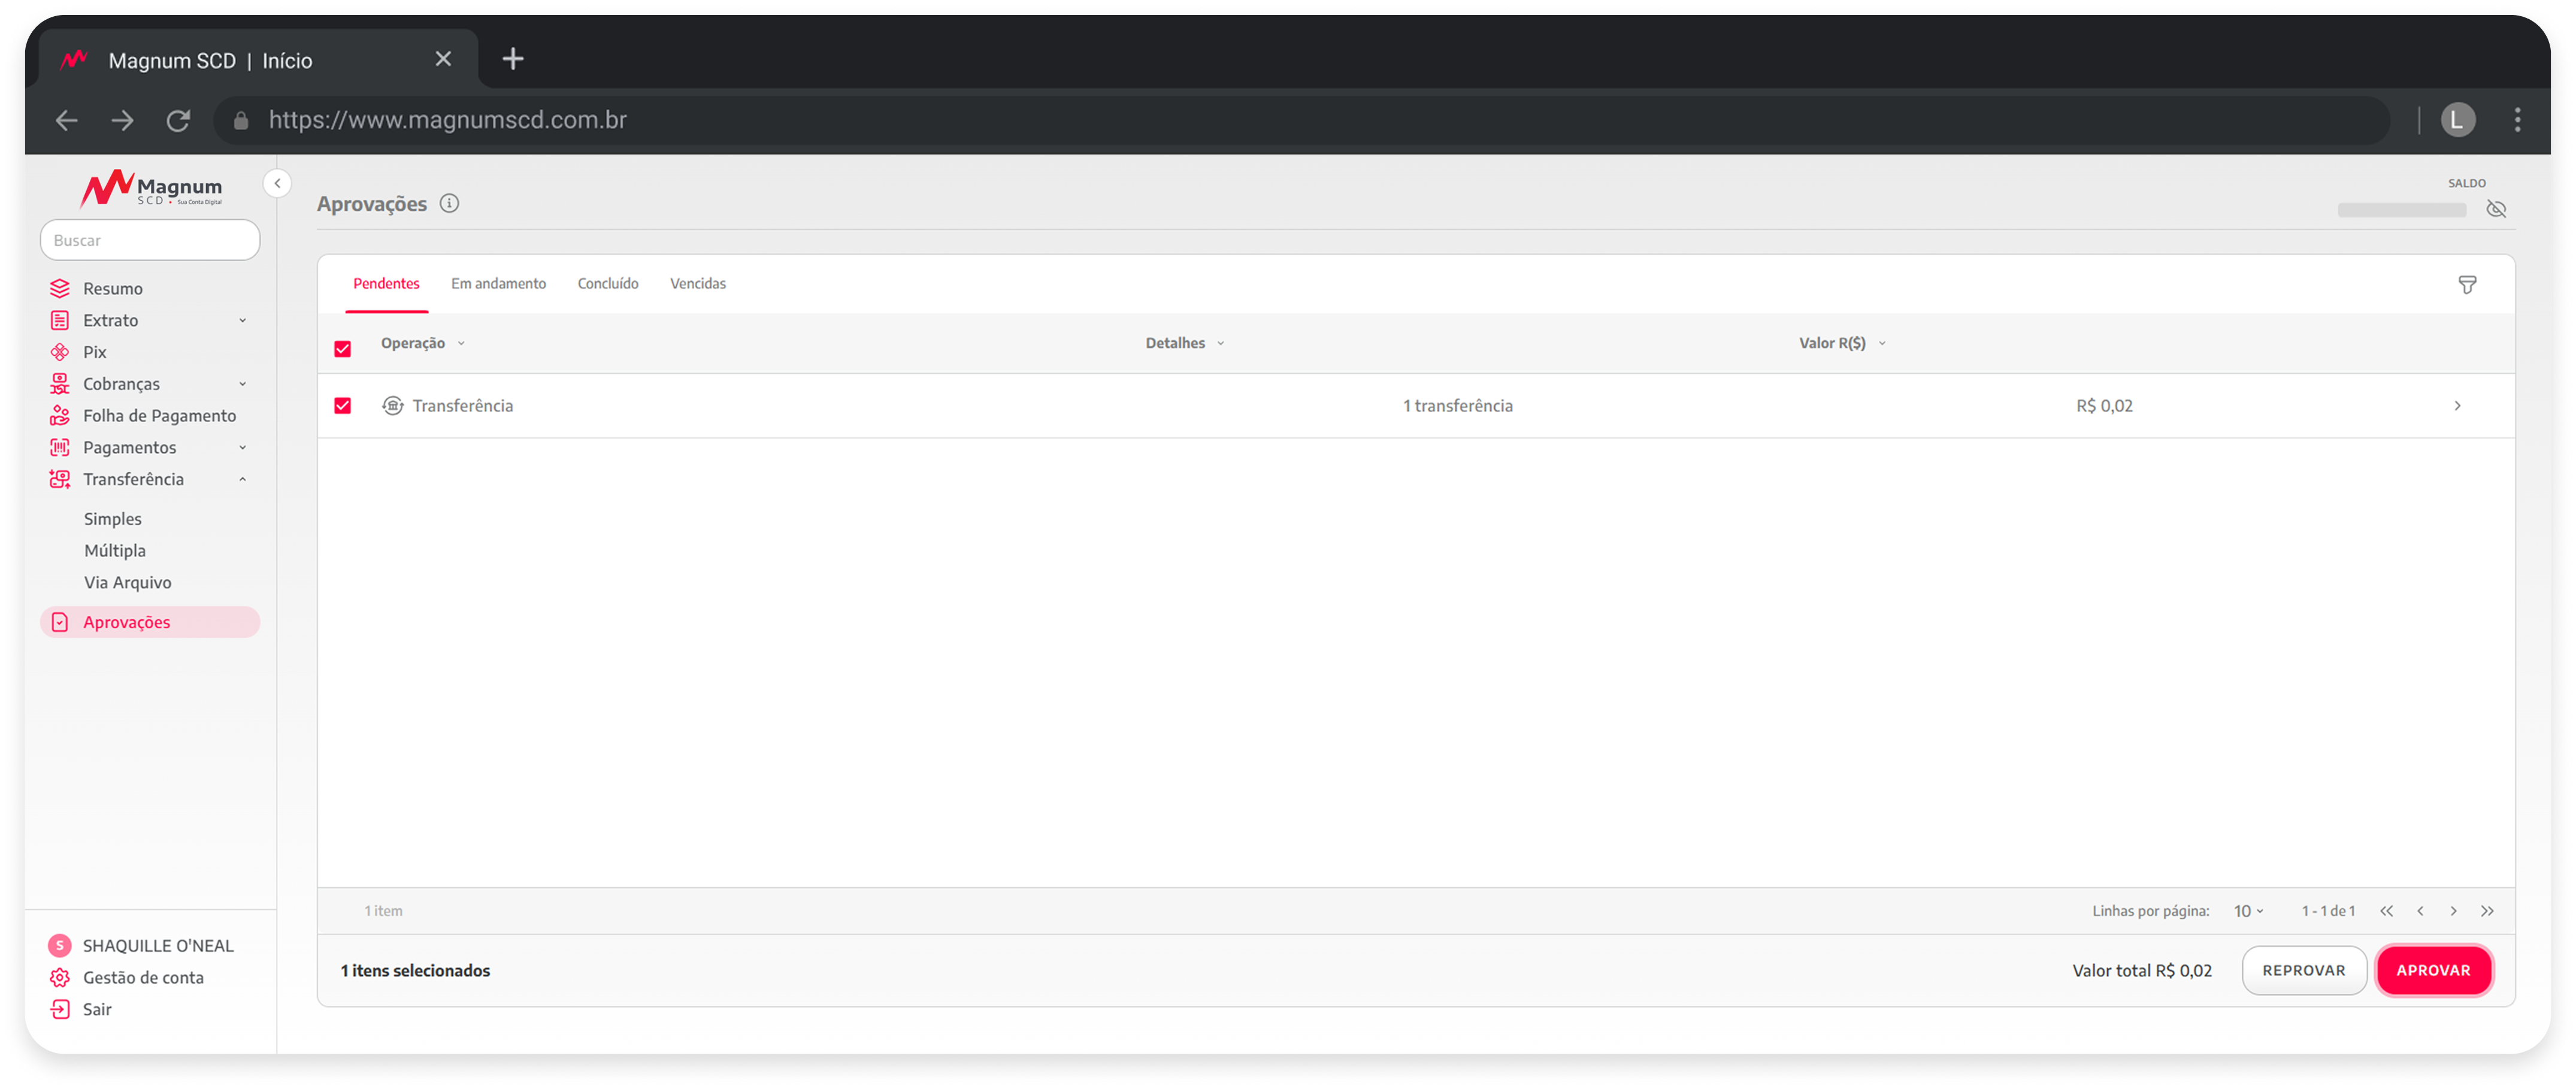Toggle balance visibility eye icon
The image size is (2576, 1089).
pos(2496,209)
